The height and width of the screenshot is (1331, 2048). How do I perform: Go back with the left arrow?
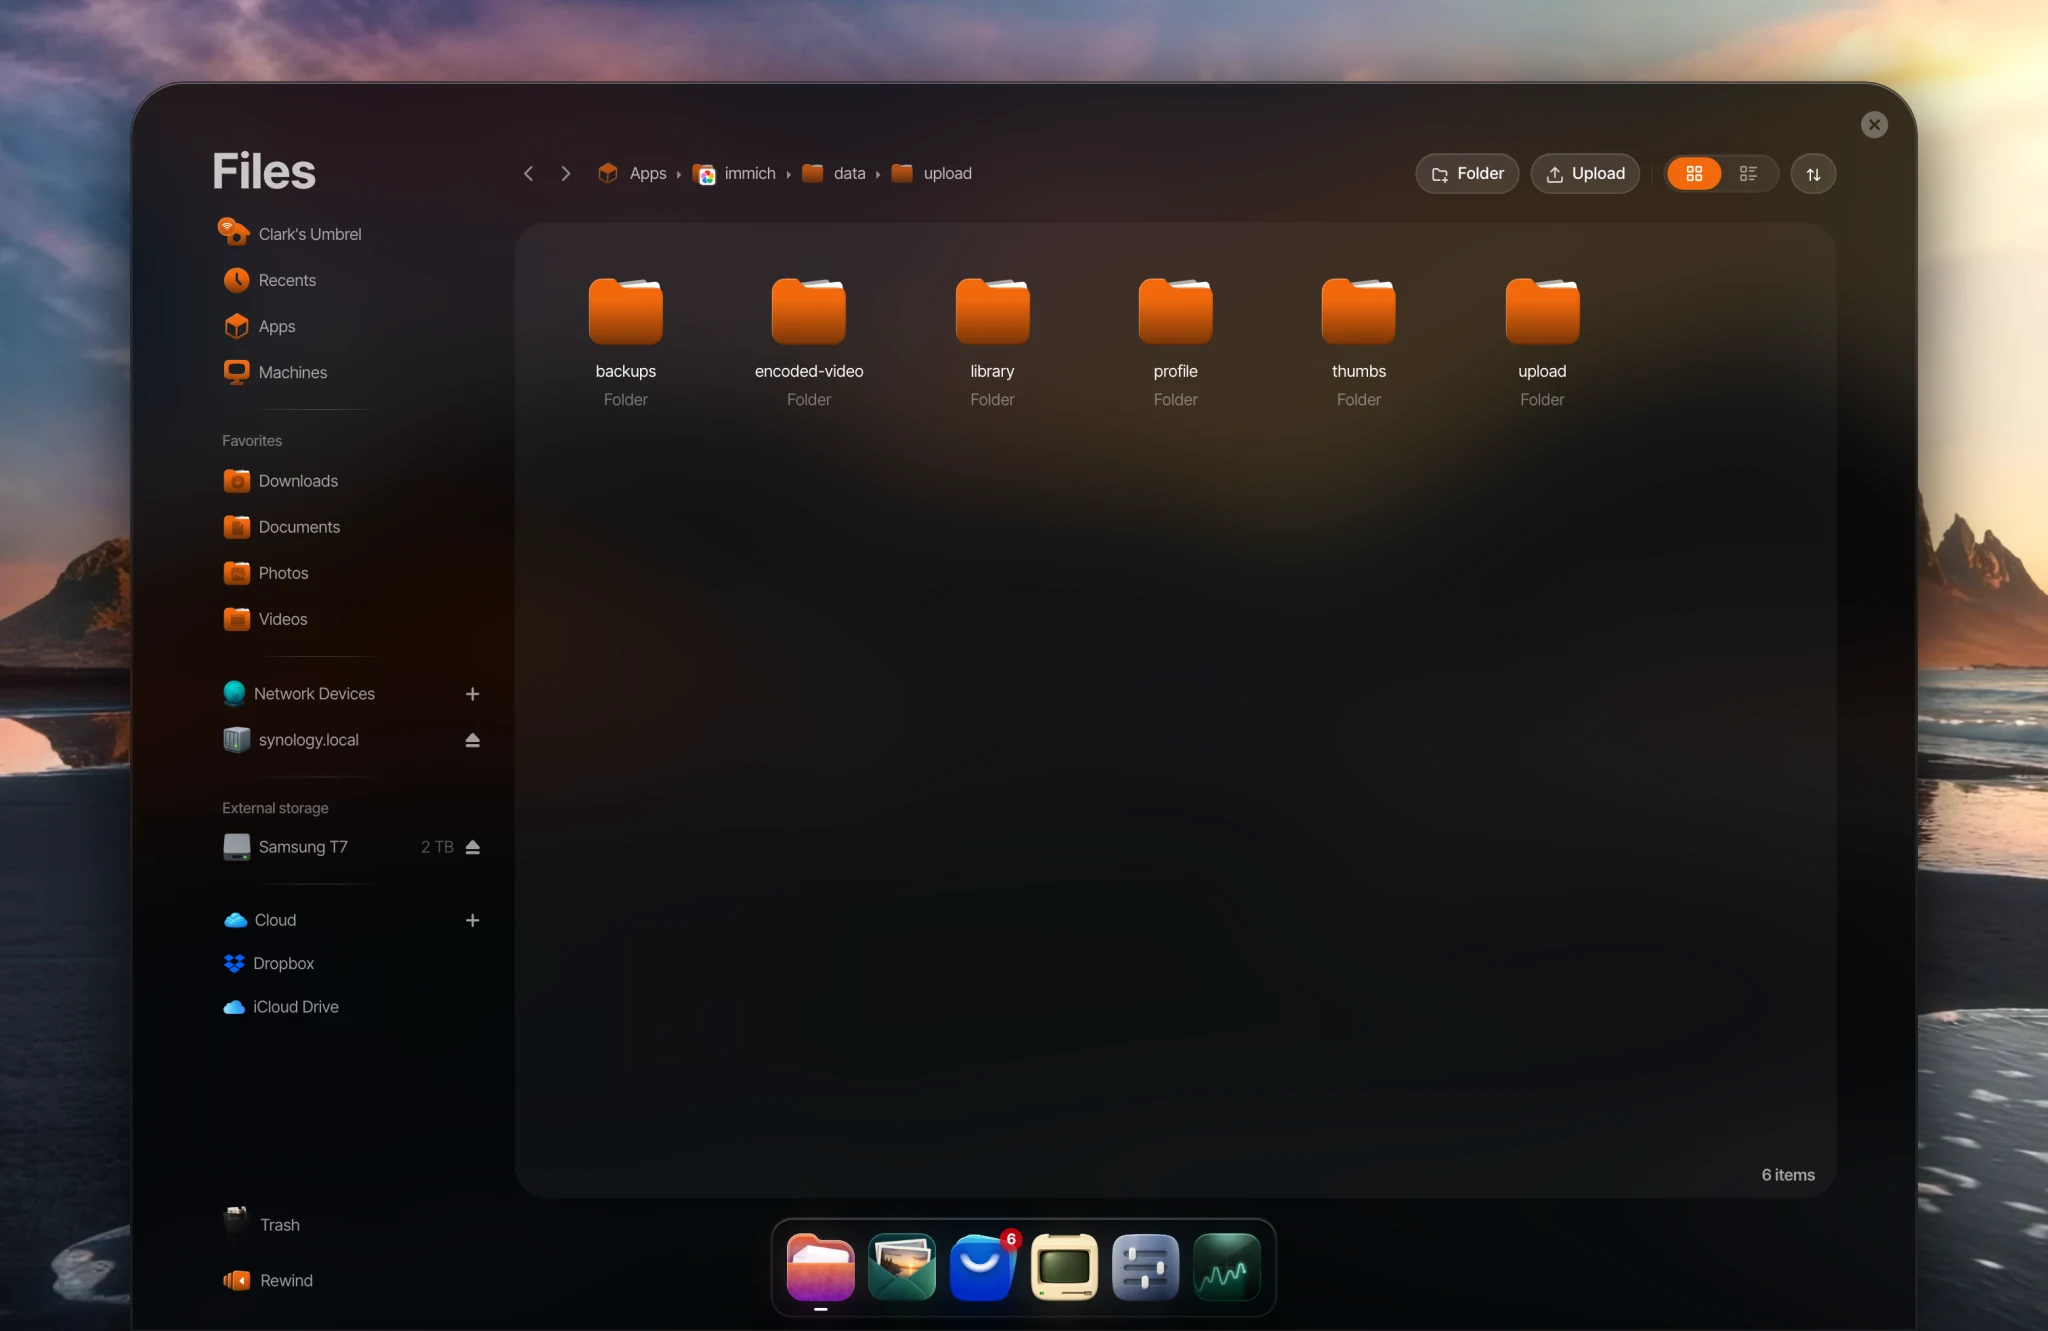pos(528,174)
